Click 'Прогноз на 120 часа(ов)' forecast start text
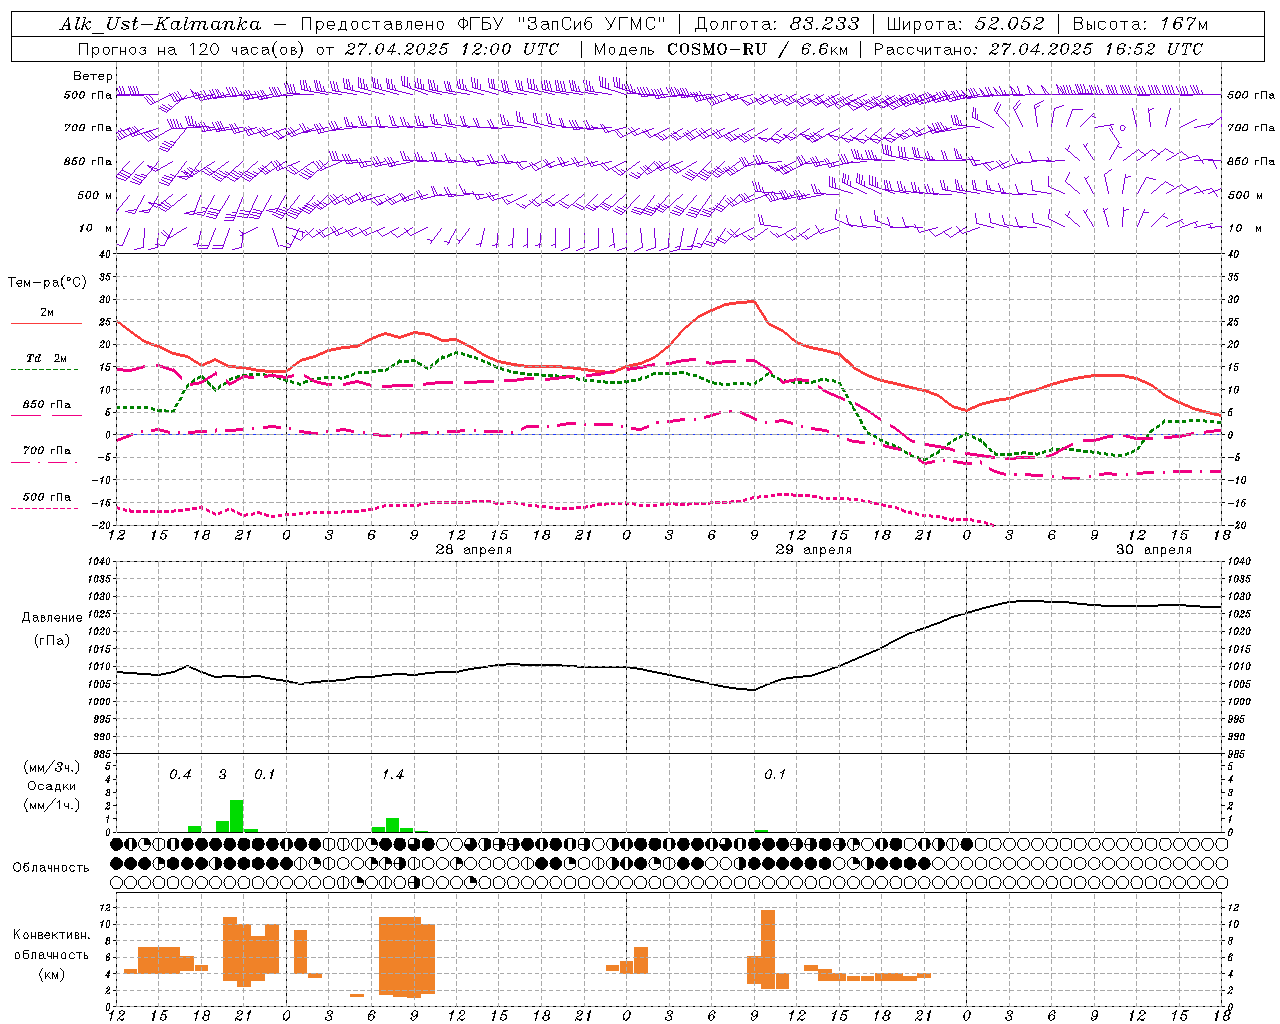The width and height of the screenshot is (1280, 1024). pos(193,49)
